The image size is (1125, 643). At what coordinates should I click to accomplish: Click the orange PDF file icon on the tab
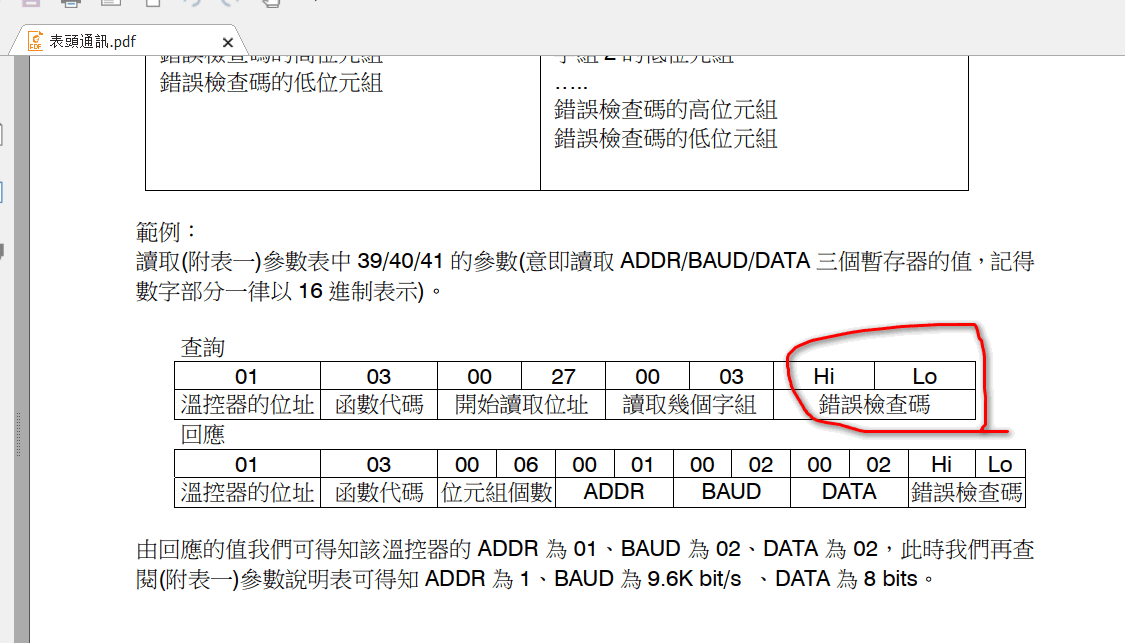(36, 42)
